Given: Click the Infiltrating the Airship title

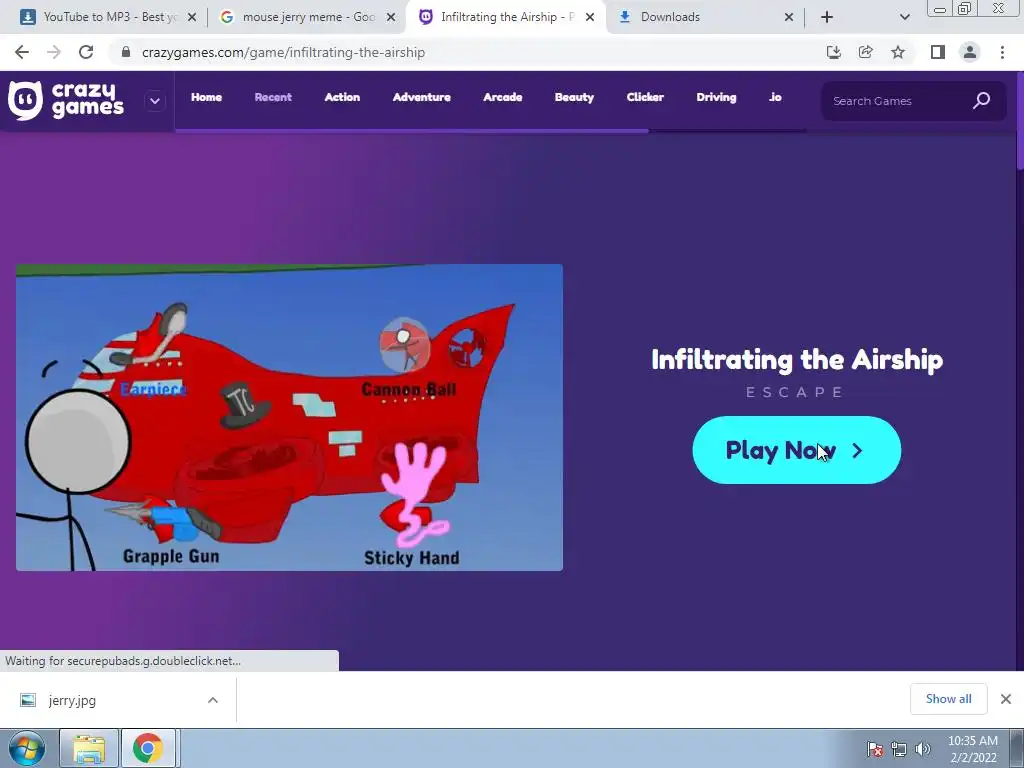Looking at the screenshot, I should (x=797, y=360).
